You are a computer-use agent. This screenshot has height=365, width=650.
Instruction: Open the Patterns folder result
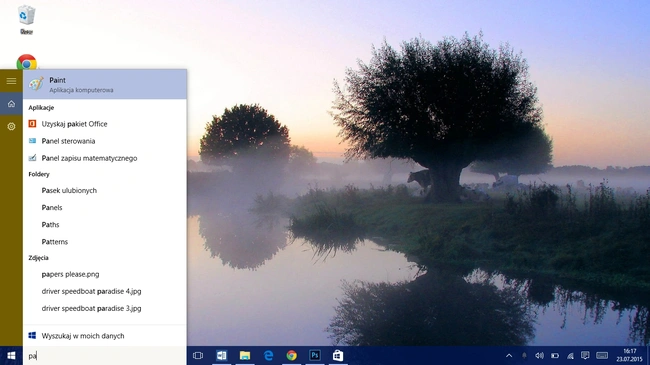pos(105,241)
